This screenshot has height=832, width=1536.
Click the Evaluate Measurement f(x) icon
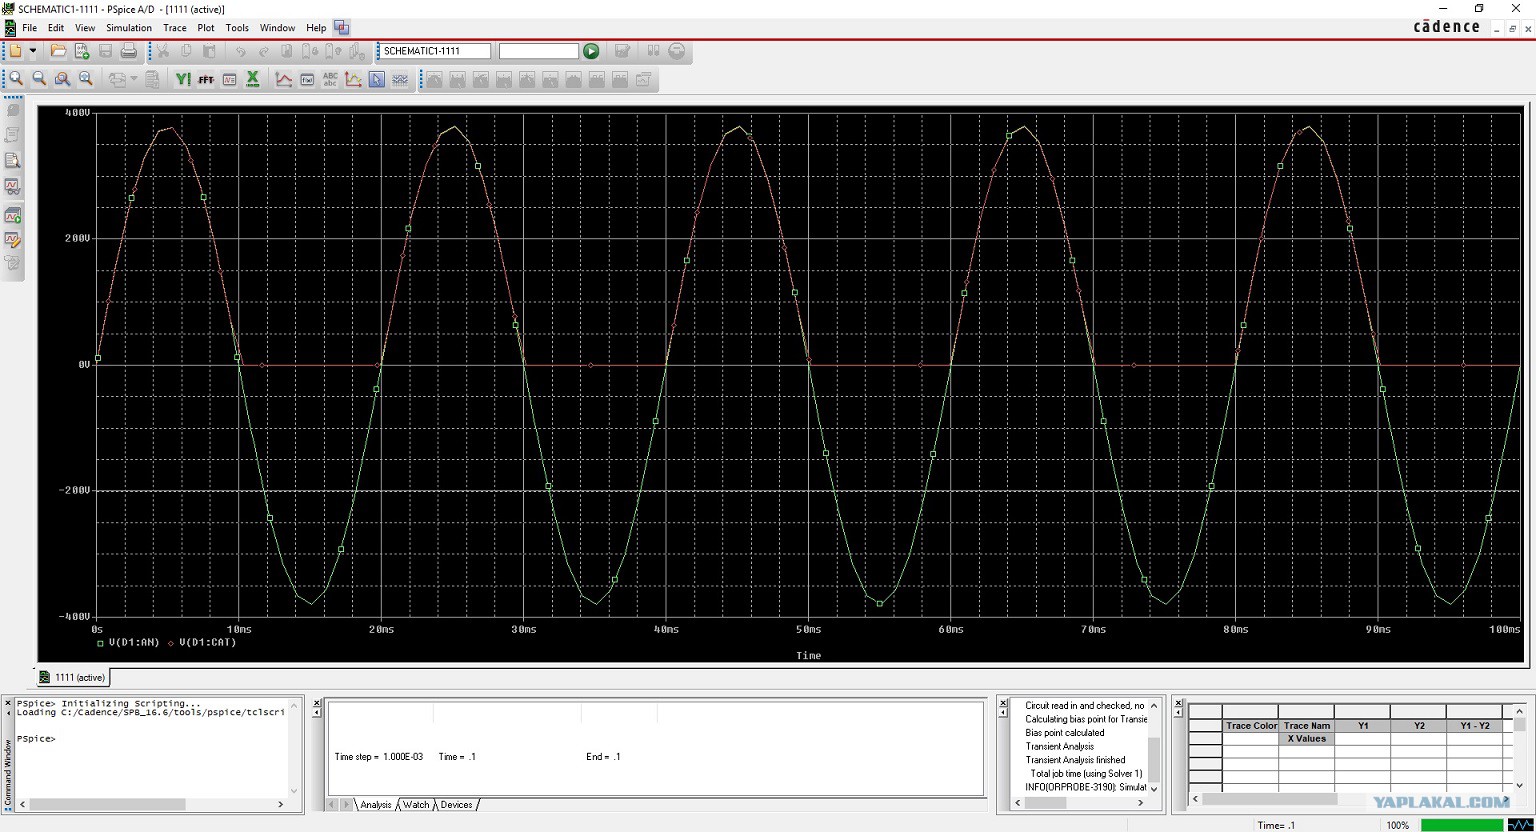click(x=307, y=79)
